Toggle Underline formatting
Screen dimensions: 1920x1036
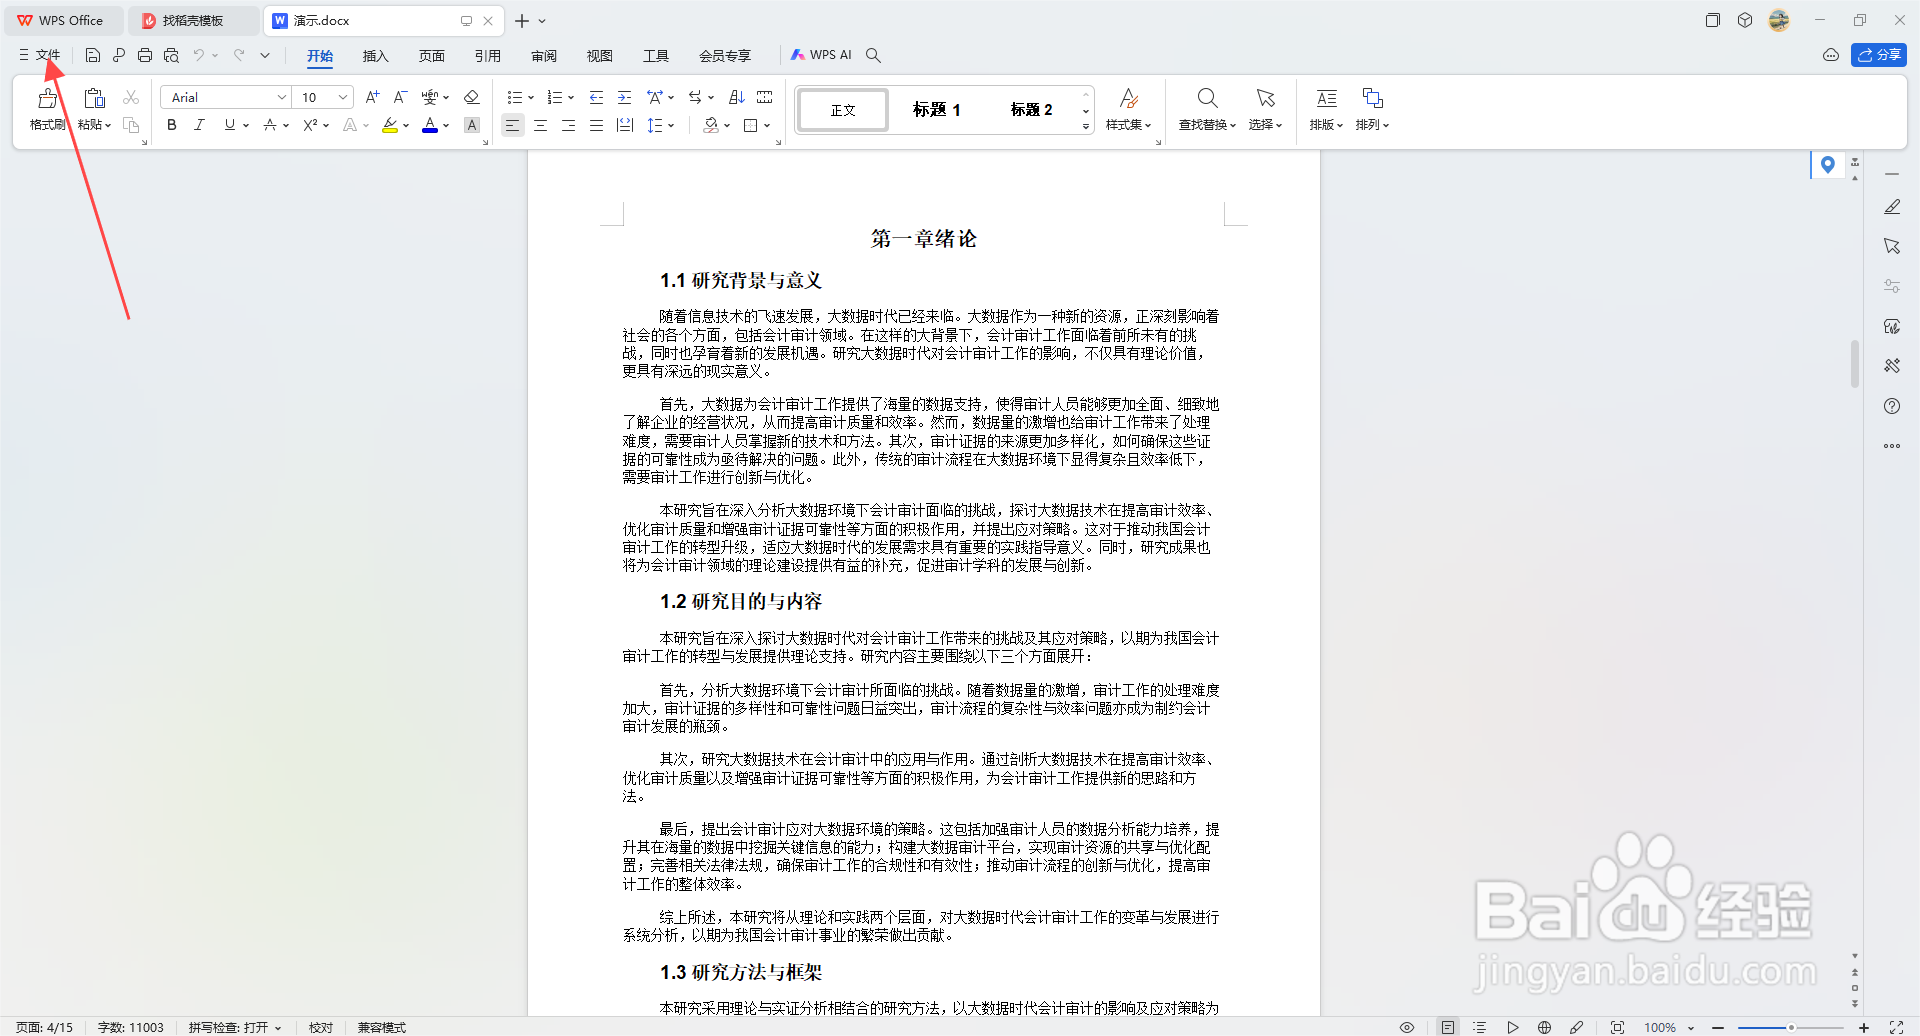pos(230,125)
